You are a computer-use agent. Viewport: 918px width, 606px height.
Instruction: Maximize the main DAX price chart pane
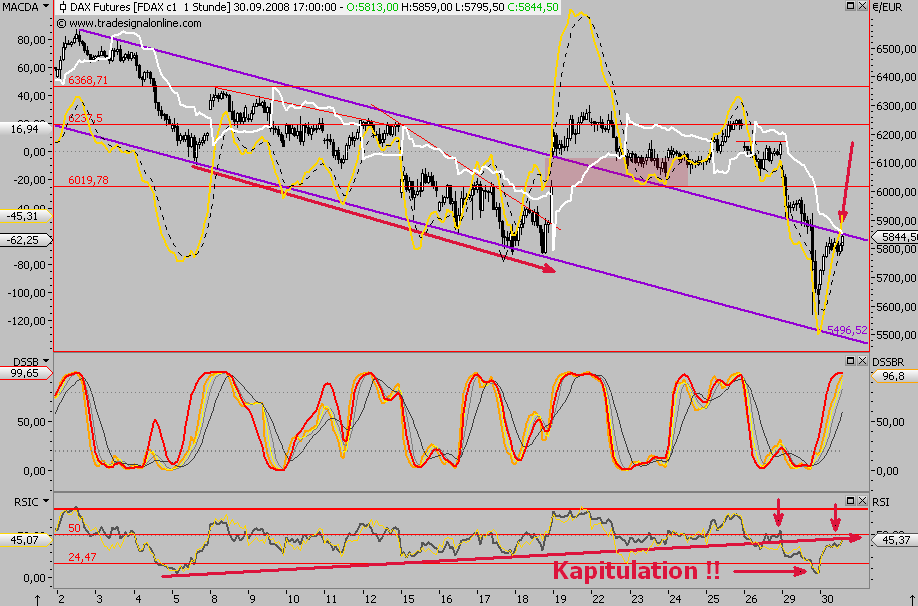851,6
